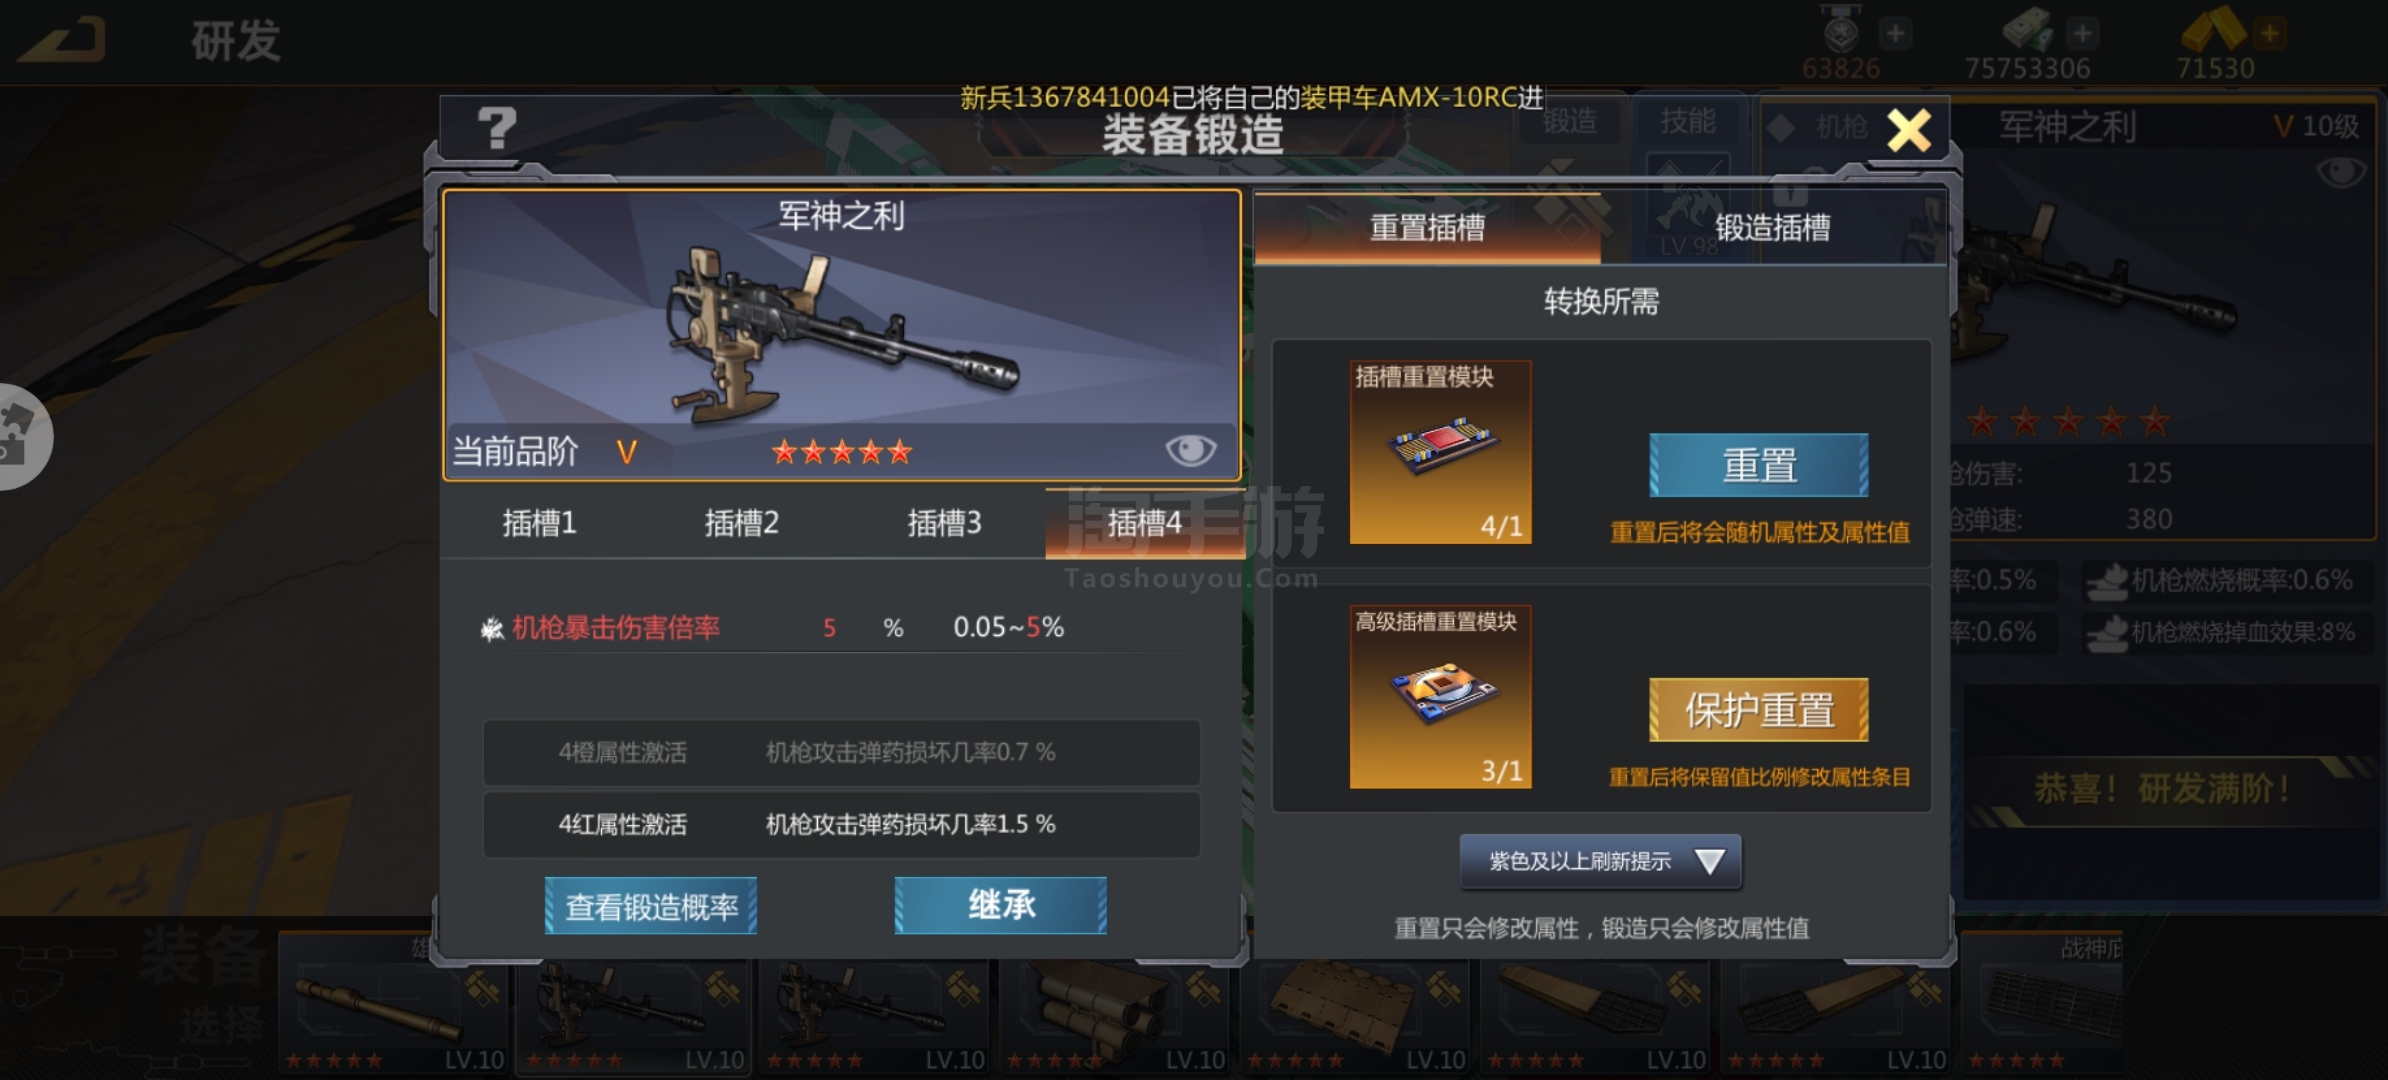
Task: Toggle the eye icon on weapon preview
Action: coord(1190,450)
